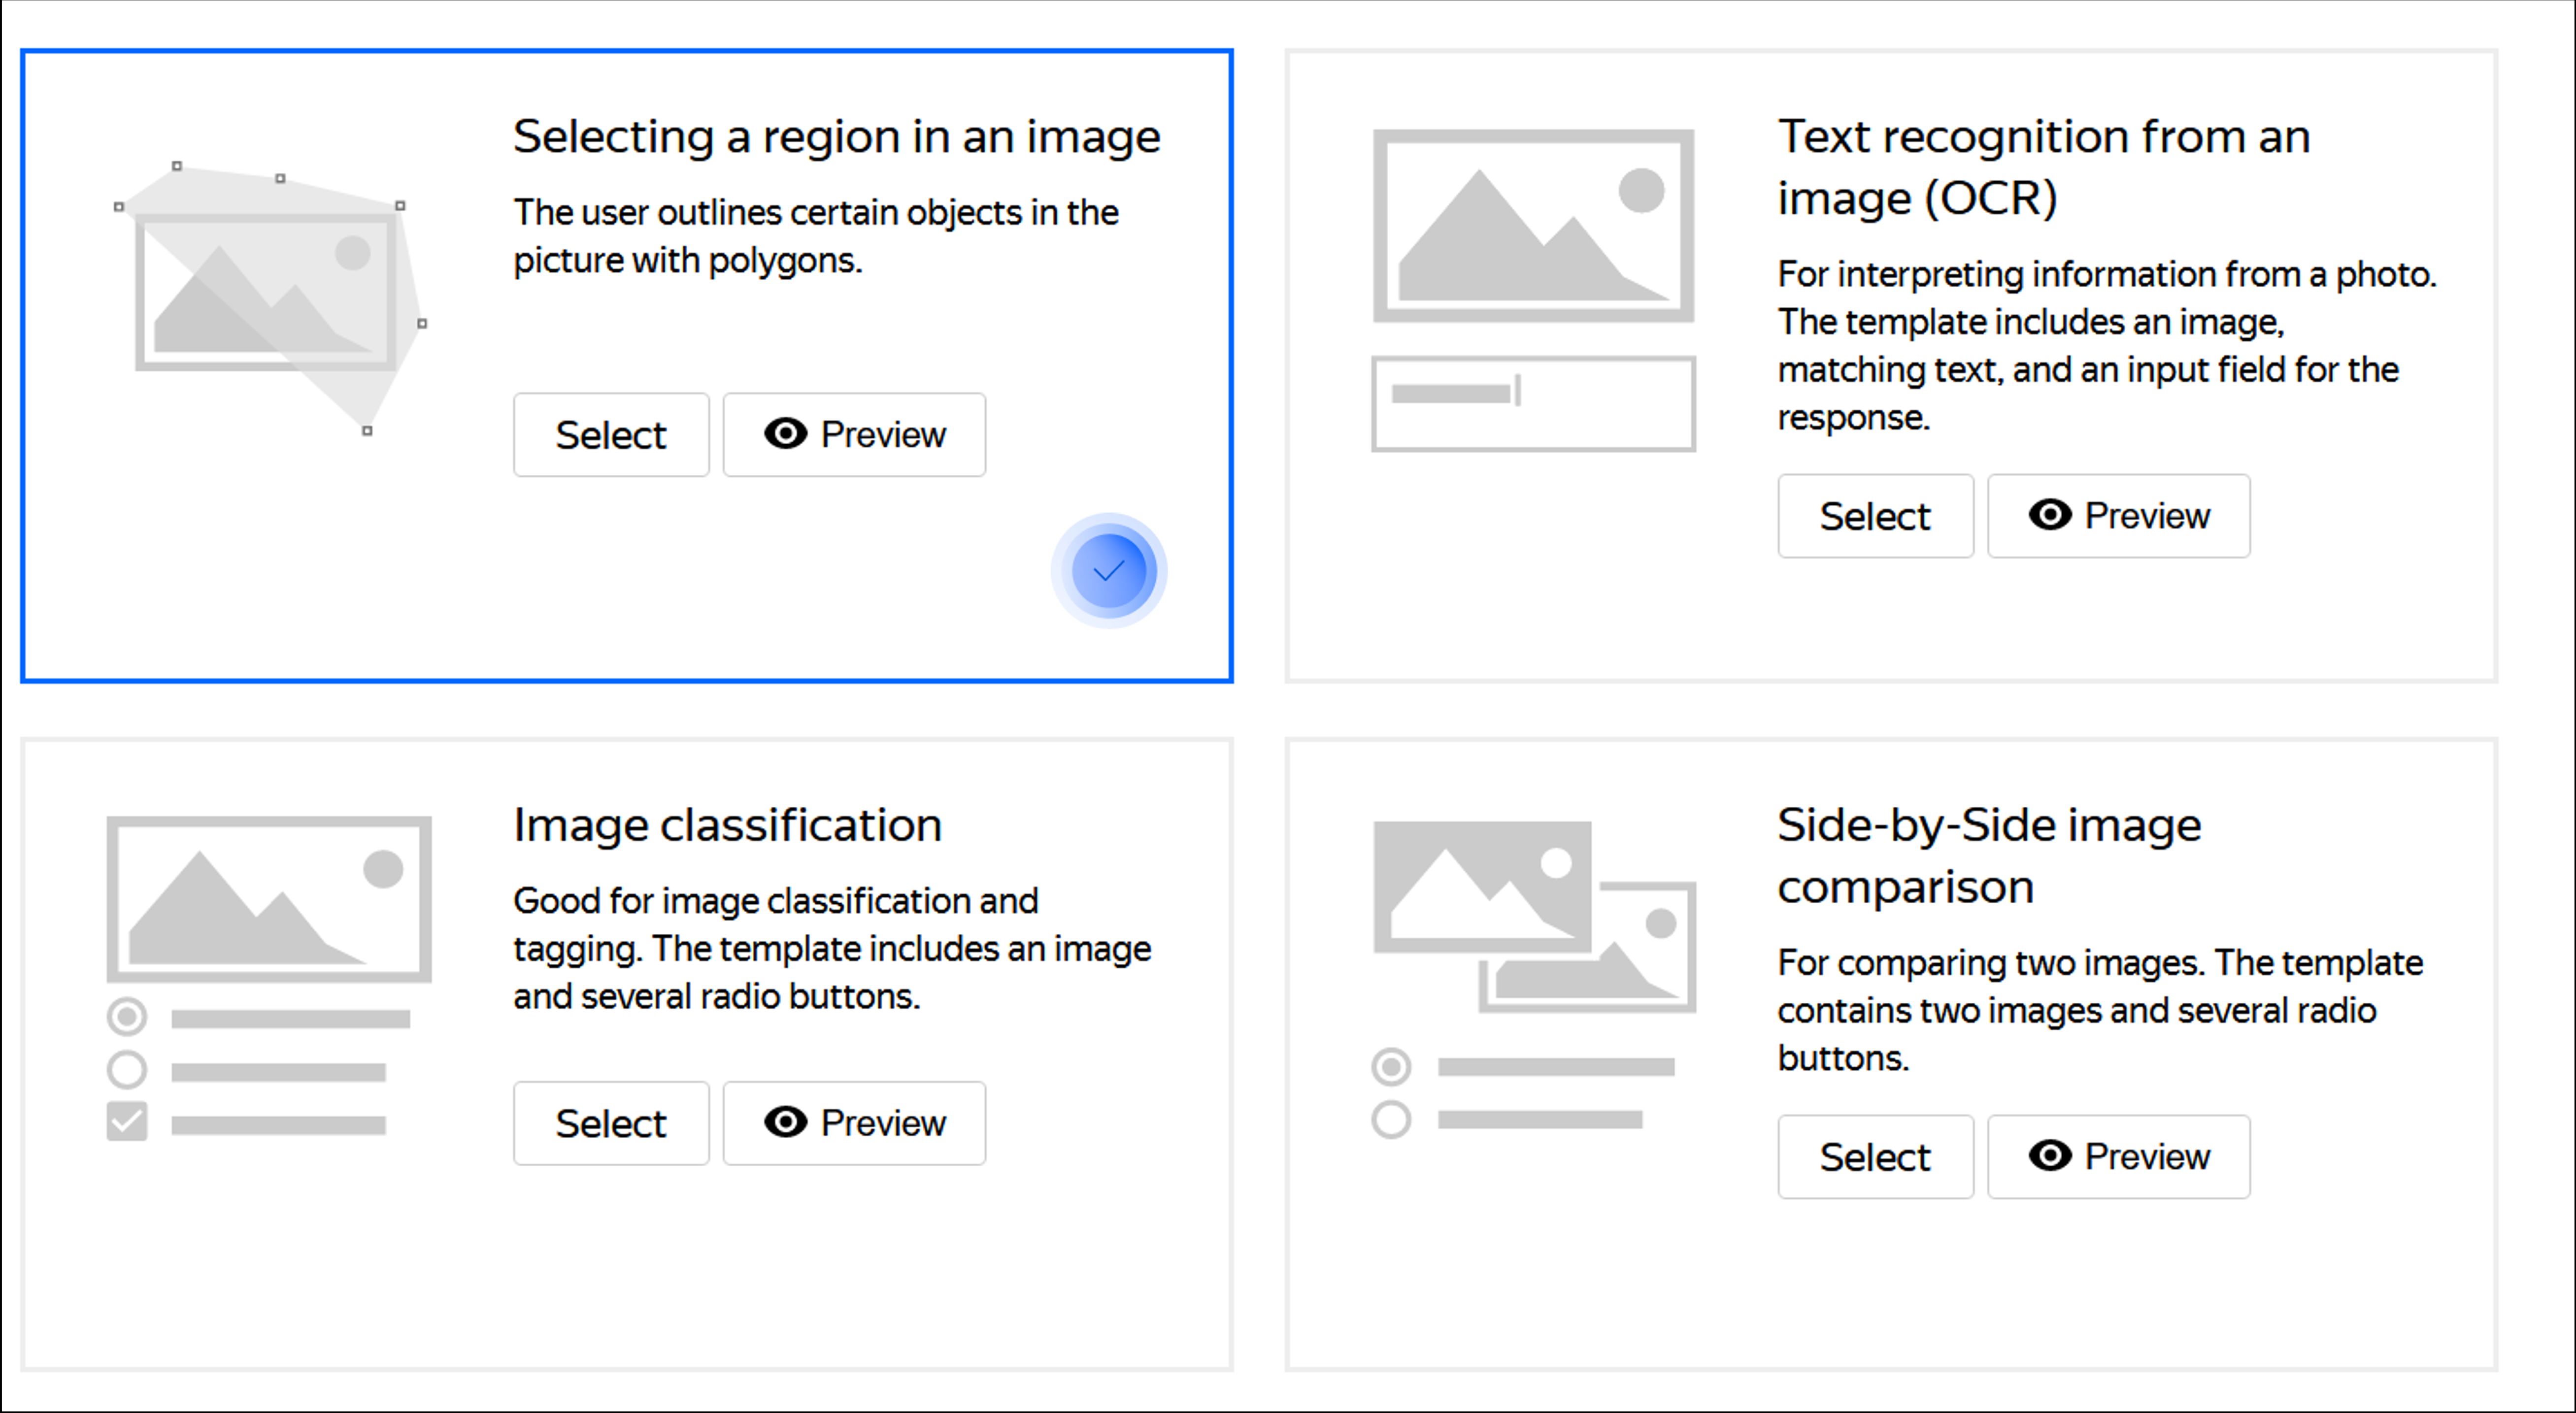Select the 'Selecting a region in an image' template
The width and height of the screenshot is (2576, 1413).
(611, 435)
